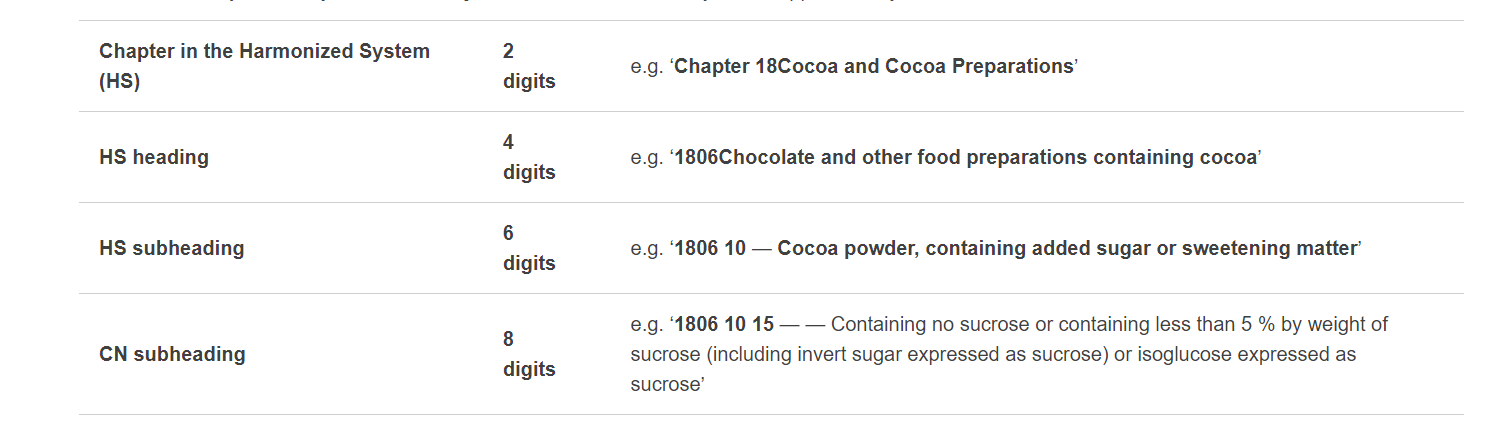Click the 'Chapter in the Harmonized System (HS)' row label

tap(264, 66)
